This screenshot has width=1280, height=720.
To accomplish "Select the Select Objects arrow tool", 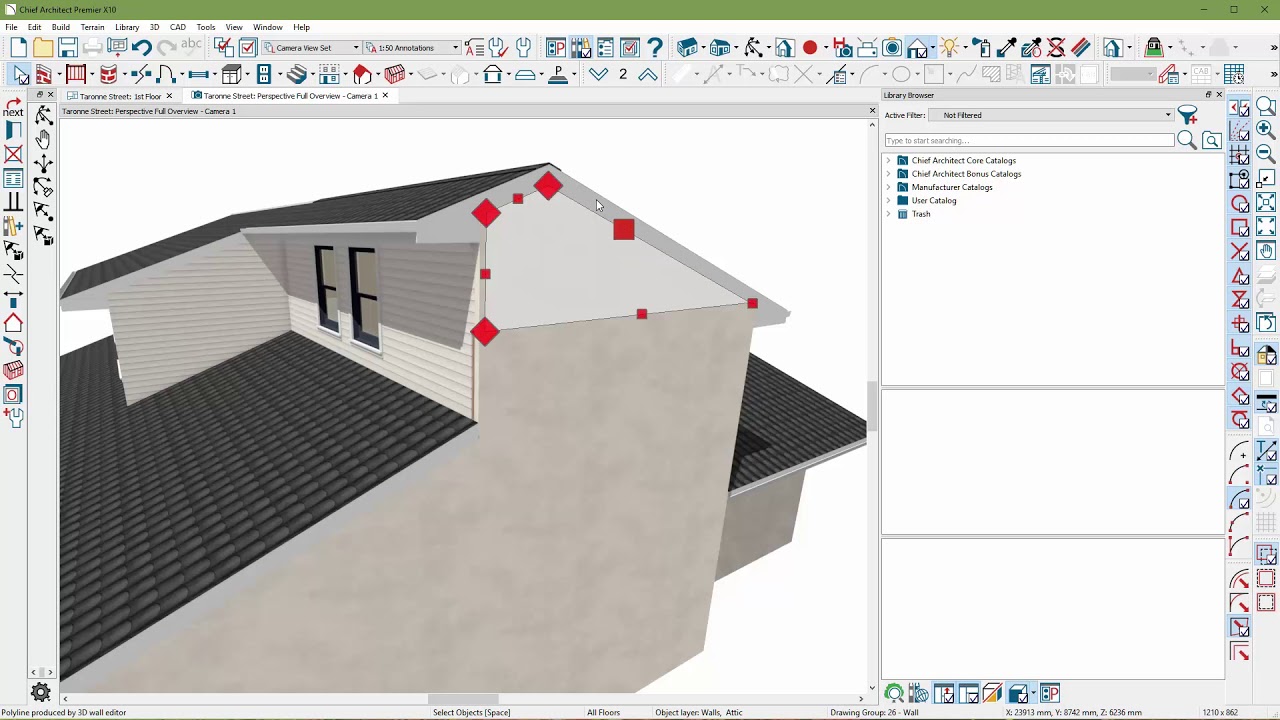I will (20, 75).
